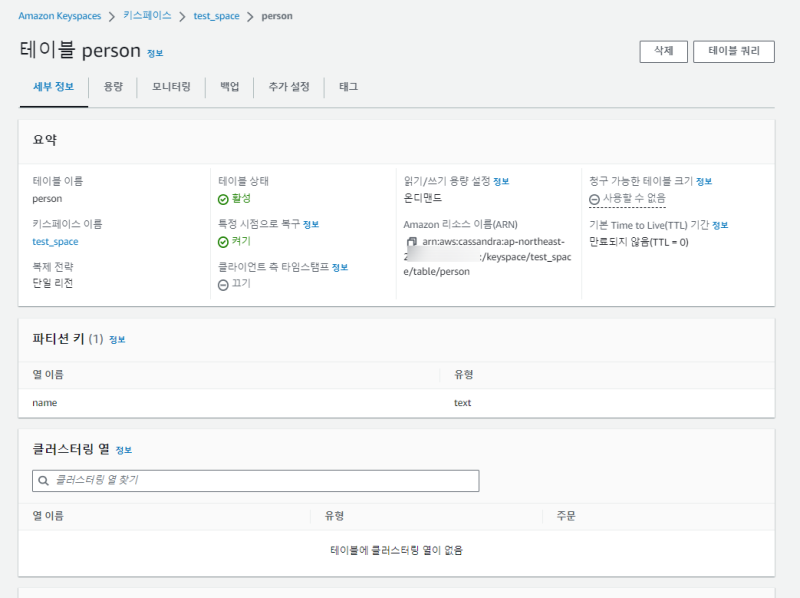Open 정보 beside the 파티션 키 heading

(117, 340)
